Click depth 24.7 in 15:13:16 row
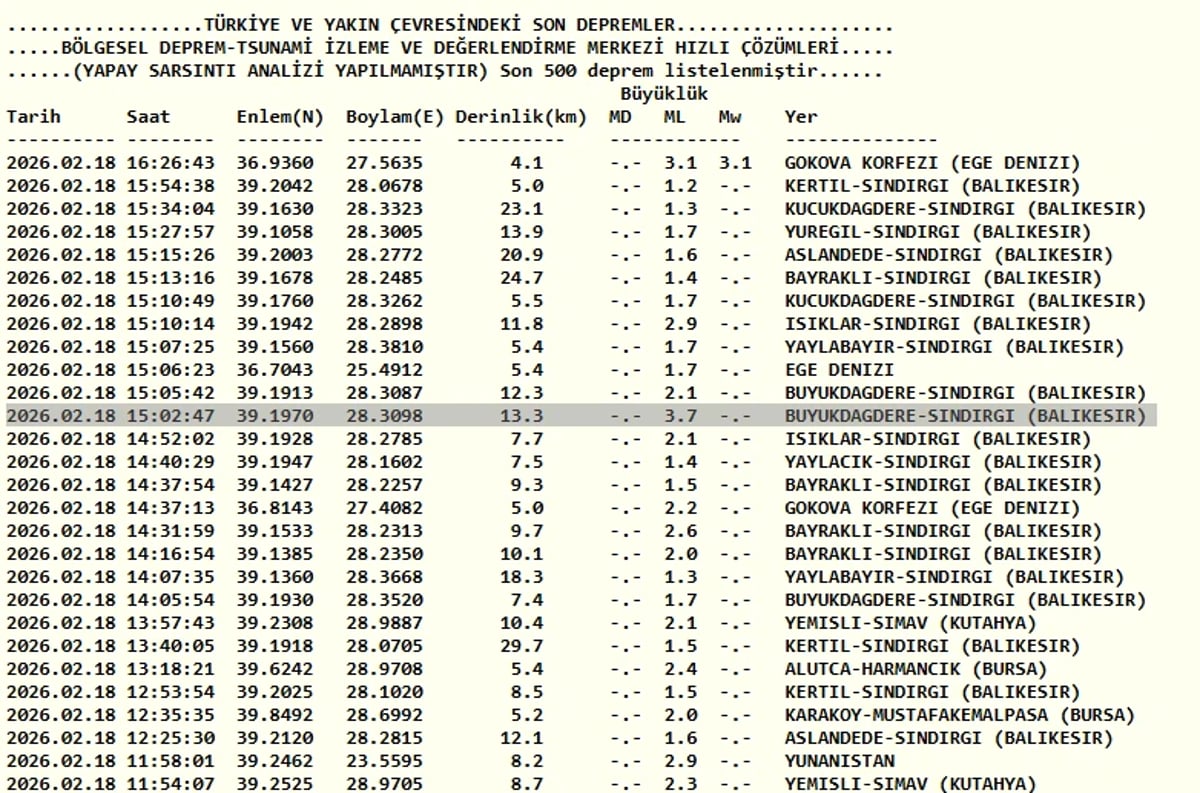Image resolution: width=1200 pixels, height=793 pixels. (x=521, y=278)
